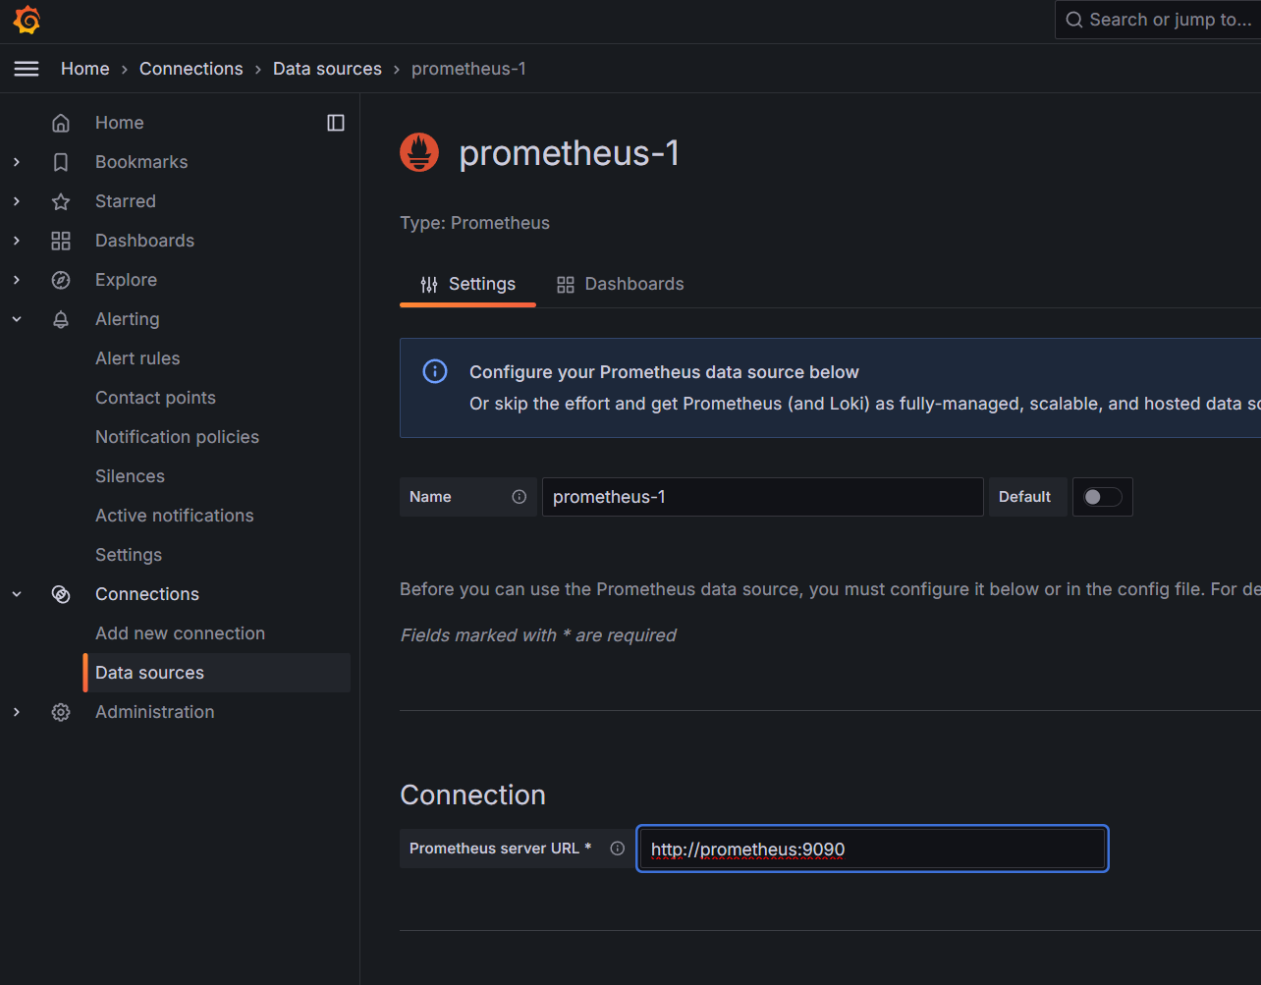Open Silences under Alerting
The height and width of the screenshot is (985, 1261).
[x=130, y=476]
